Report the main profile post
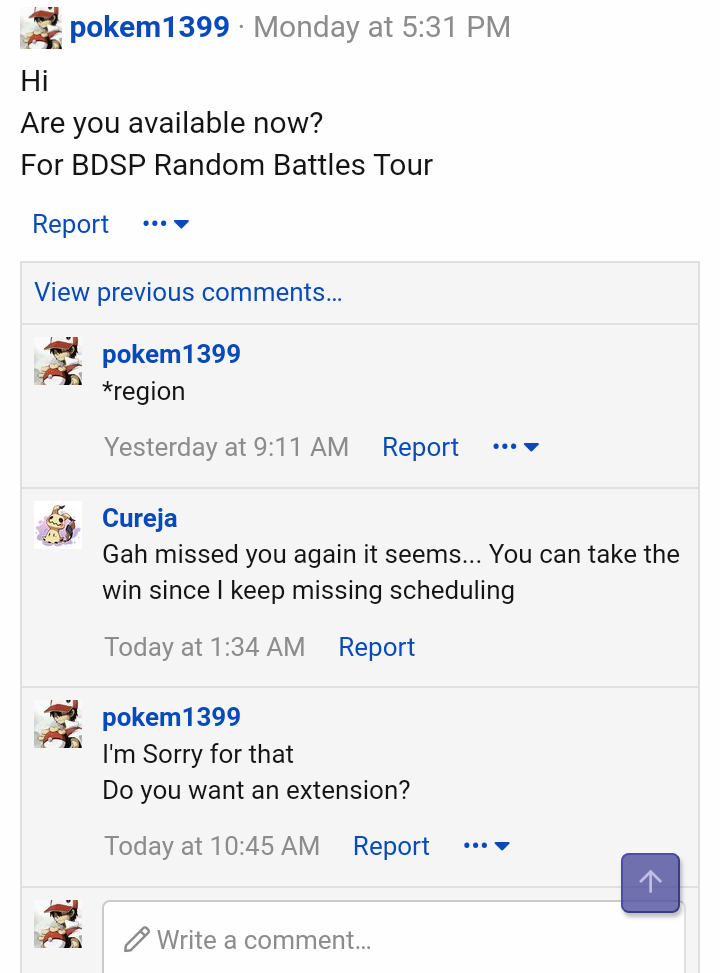The width and height of the screenshot is (720, 973). pos(70,224)
